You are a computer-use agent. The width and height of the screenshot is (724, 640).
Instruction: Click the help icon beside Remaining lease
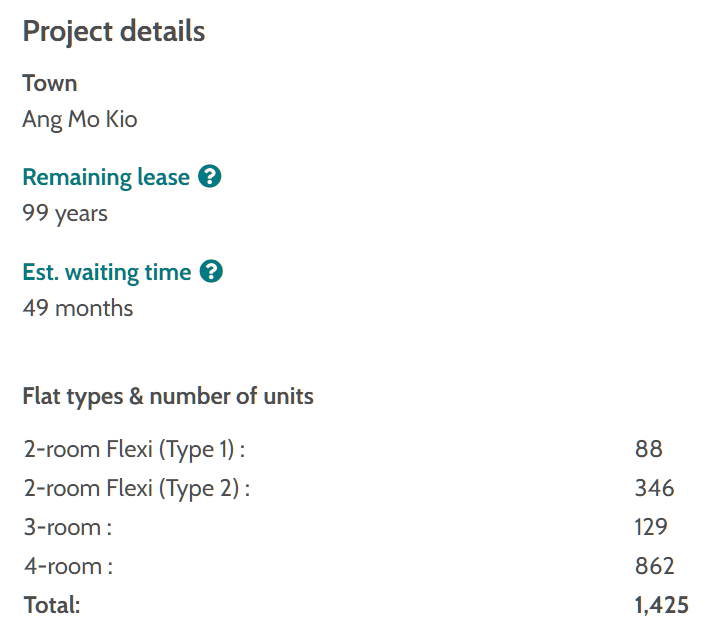point(210,177)
